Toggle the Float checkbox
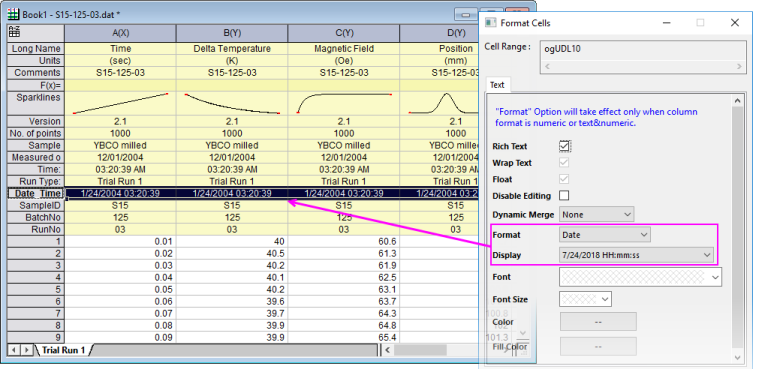The height and width of the screenshot is (369, 758). click(564, 179)
